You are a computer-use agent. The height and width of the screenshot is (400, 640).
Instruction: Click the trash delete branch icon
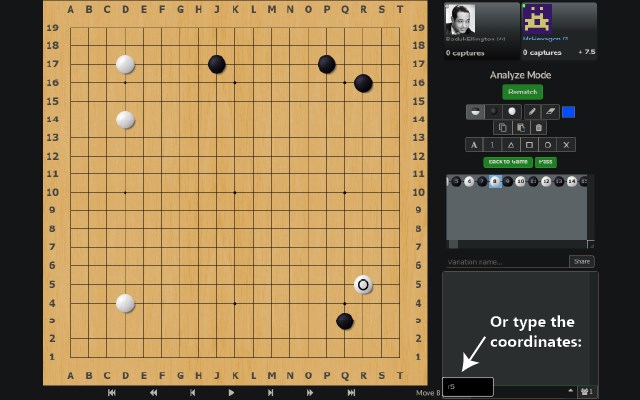point(538,128)
